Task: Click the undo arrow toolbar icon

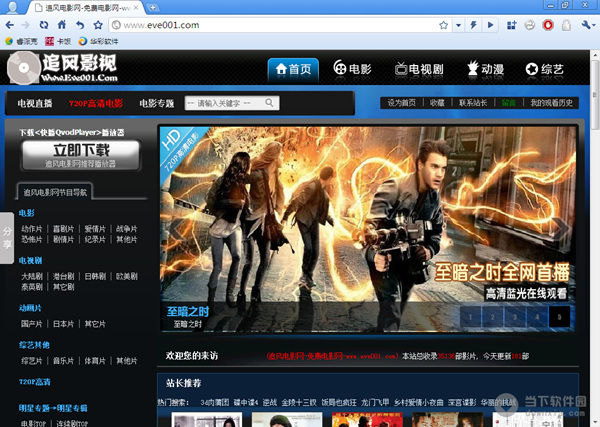Action: point(80,25)
